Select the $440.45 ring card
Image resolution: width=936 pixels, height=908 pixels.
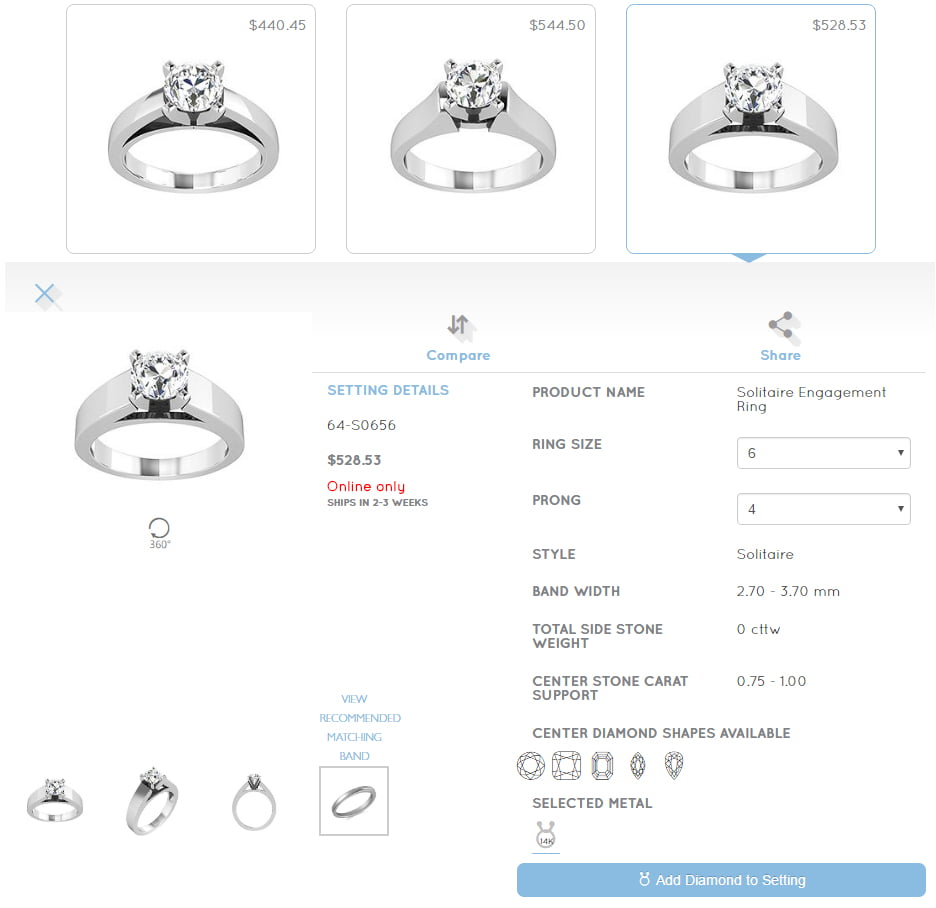[x=191, y=129]
